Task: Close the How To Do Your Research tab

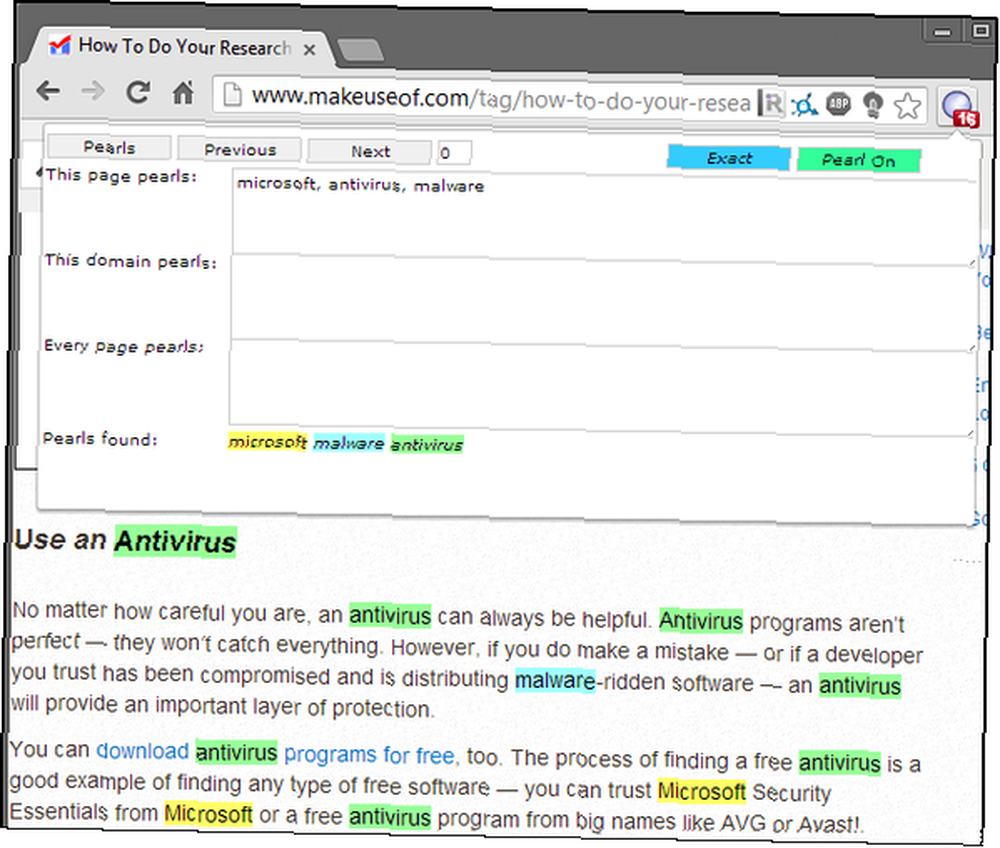Action: (309, 49)
